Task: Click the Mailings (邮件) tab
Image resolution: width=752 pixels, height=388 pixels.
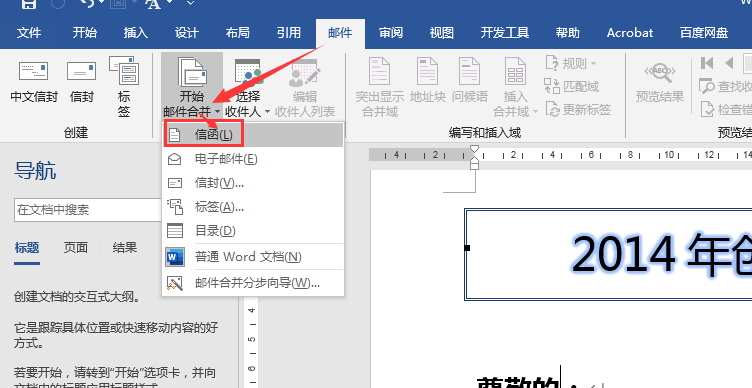Action: (x=340, y=34)
